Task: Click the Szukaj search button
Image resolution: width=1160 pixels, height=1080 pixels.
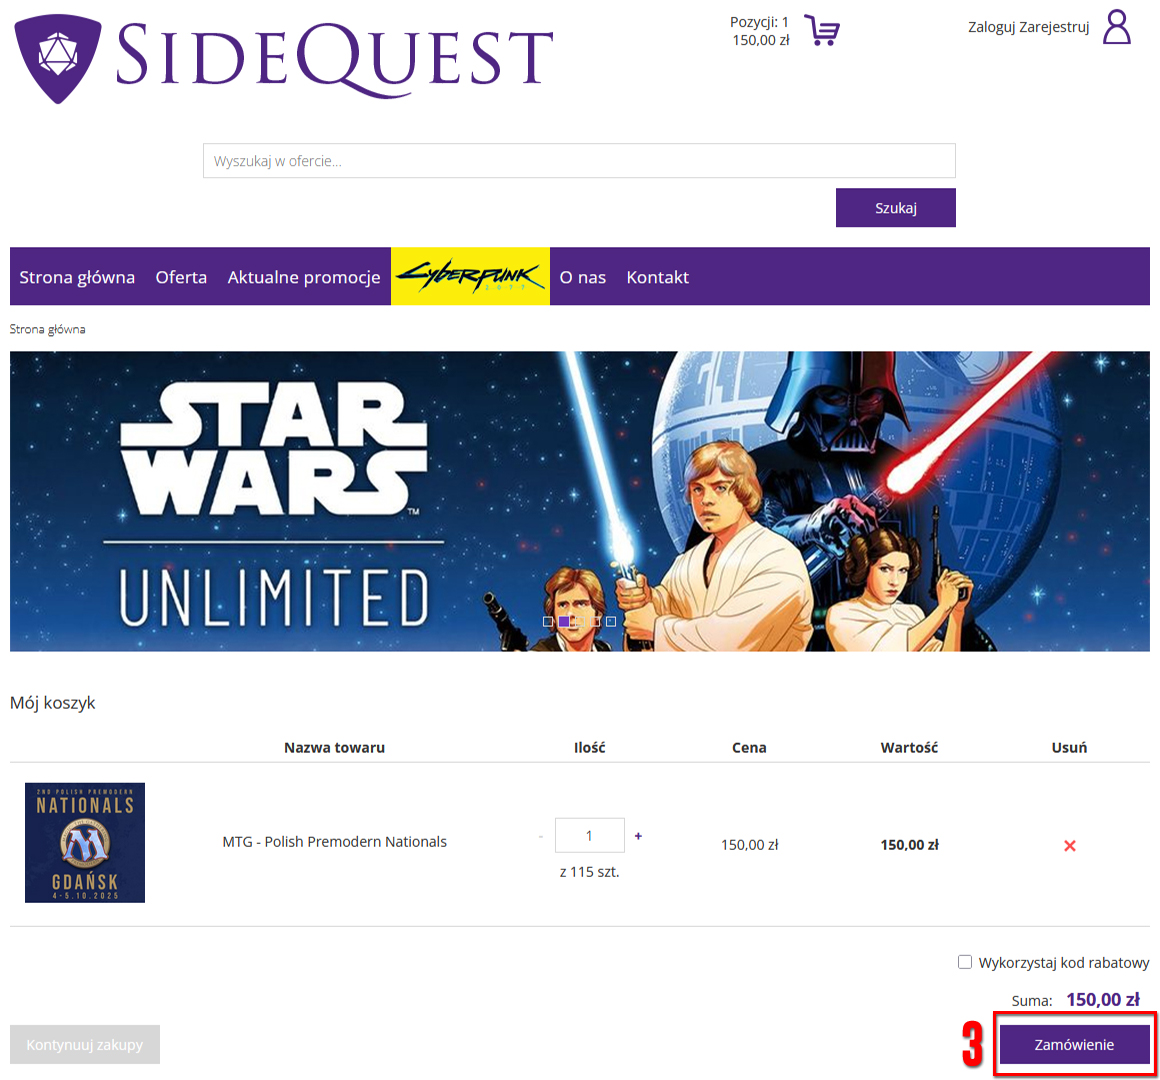Action: tap(896, 208)
